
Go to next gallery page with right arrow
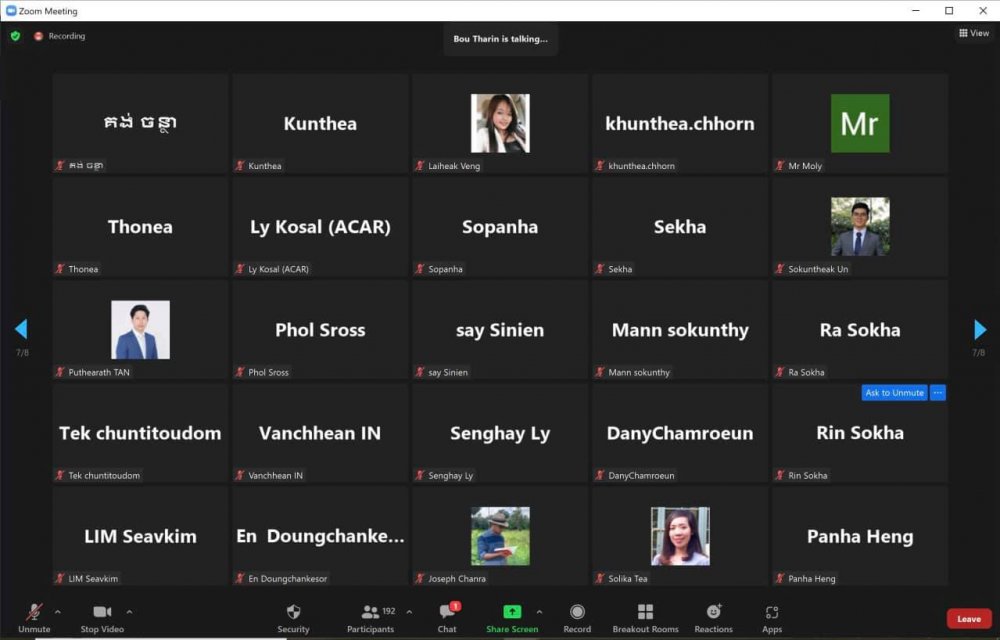[979, 330]
